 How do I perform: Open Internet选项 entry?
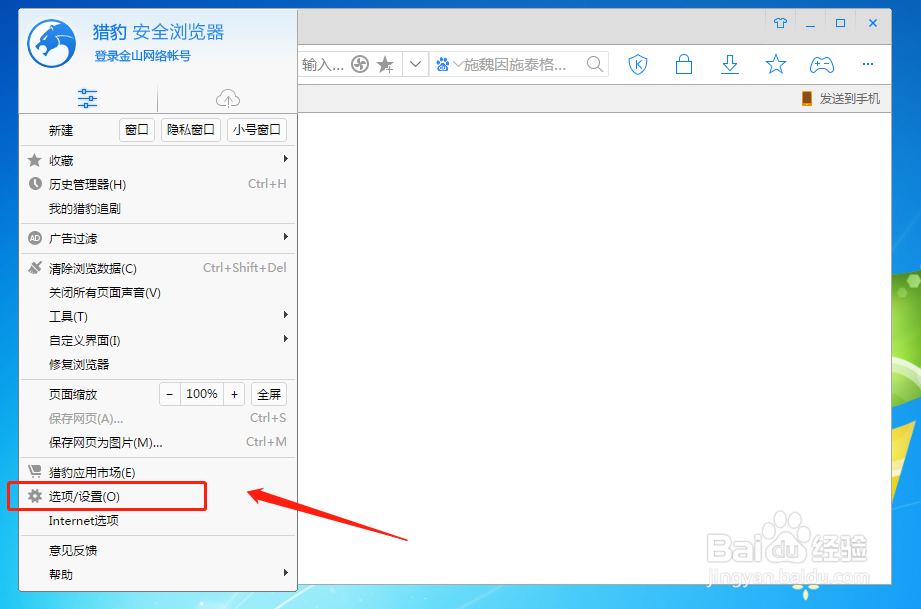[158, 521]
